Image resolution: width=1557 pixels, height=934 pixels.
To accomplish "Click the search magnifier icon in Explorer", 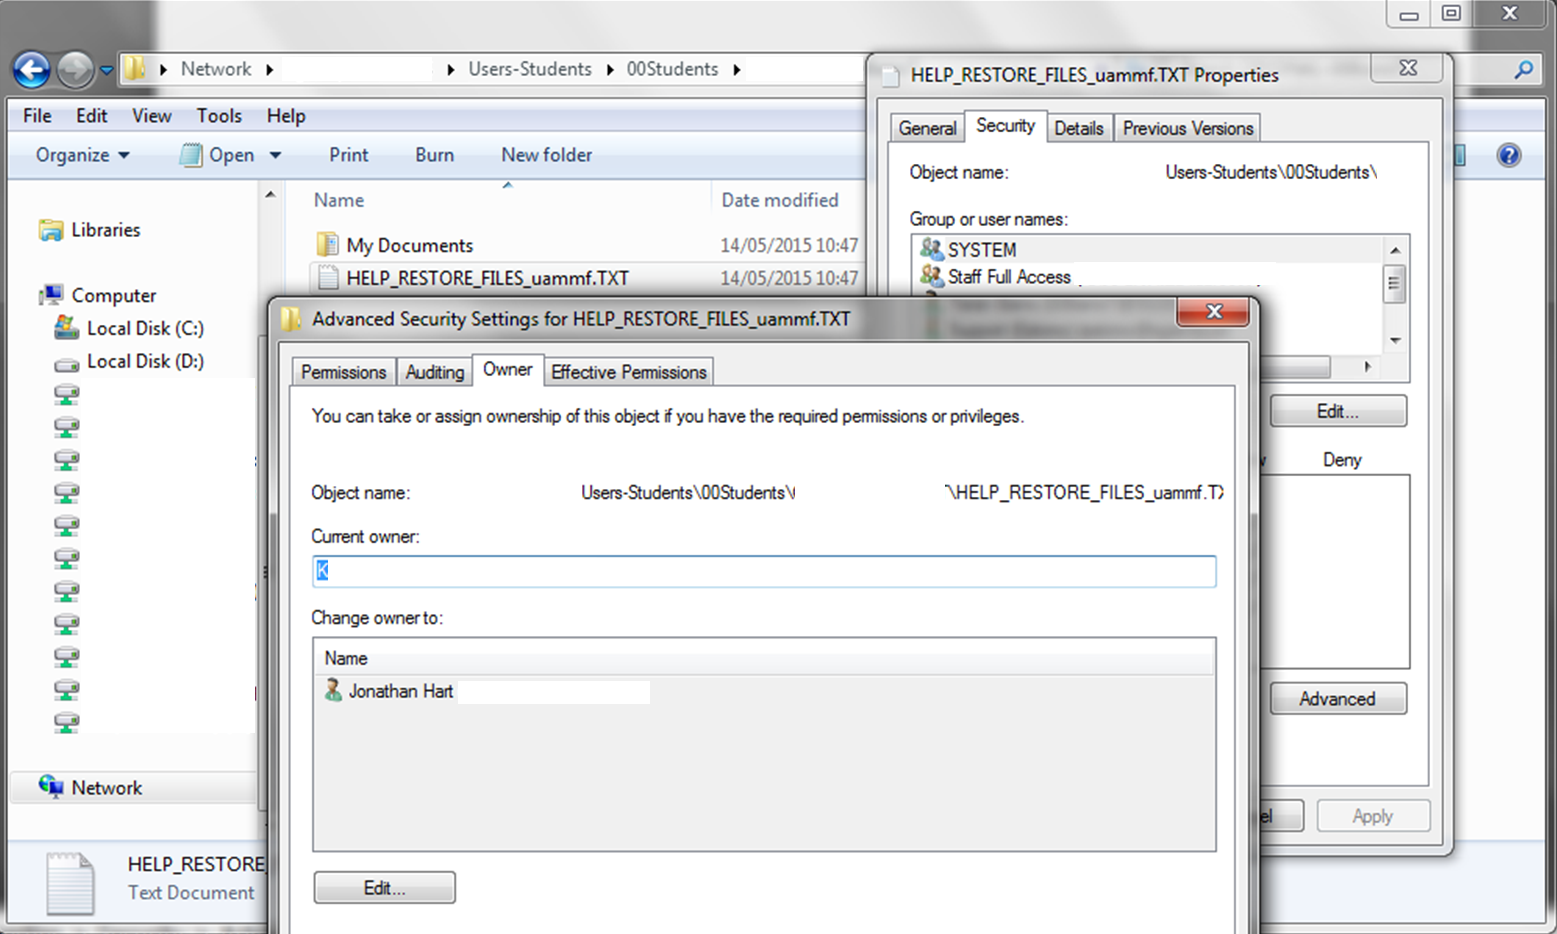I will pyautogui.click(x=1523, y=70).
